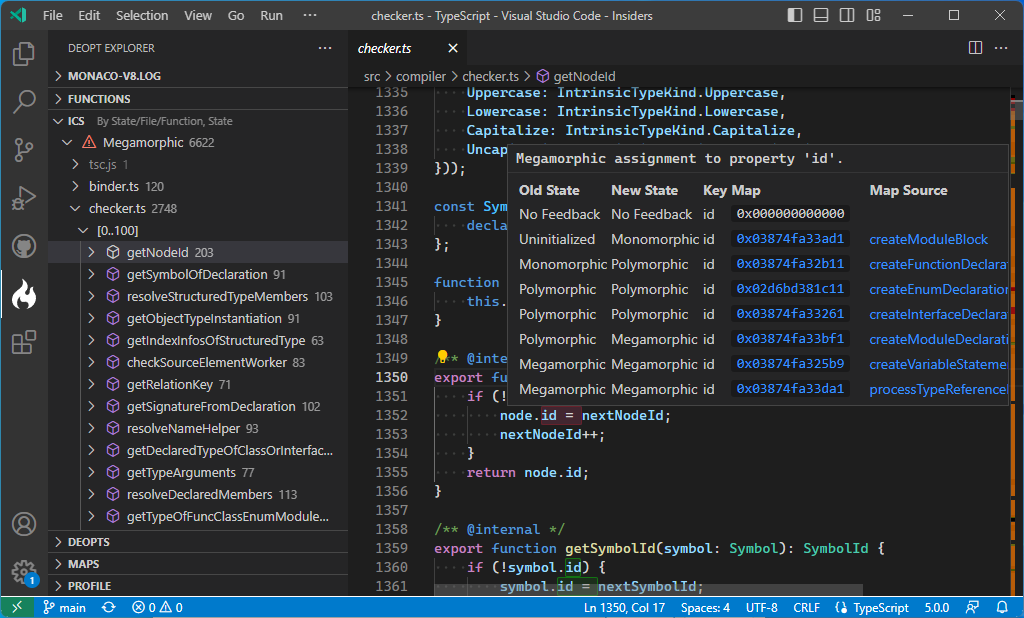This screenshot has width=1024, height=618.
Task: Toggle the bottom panel layout button
Action: 820,16
